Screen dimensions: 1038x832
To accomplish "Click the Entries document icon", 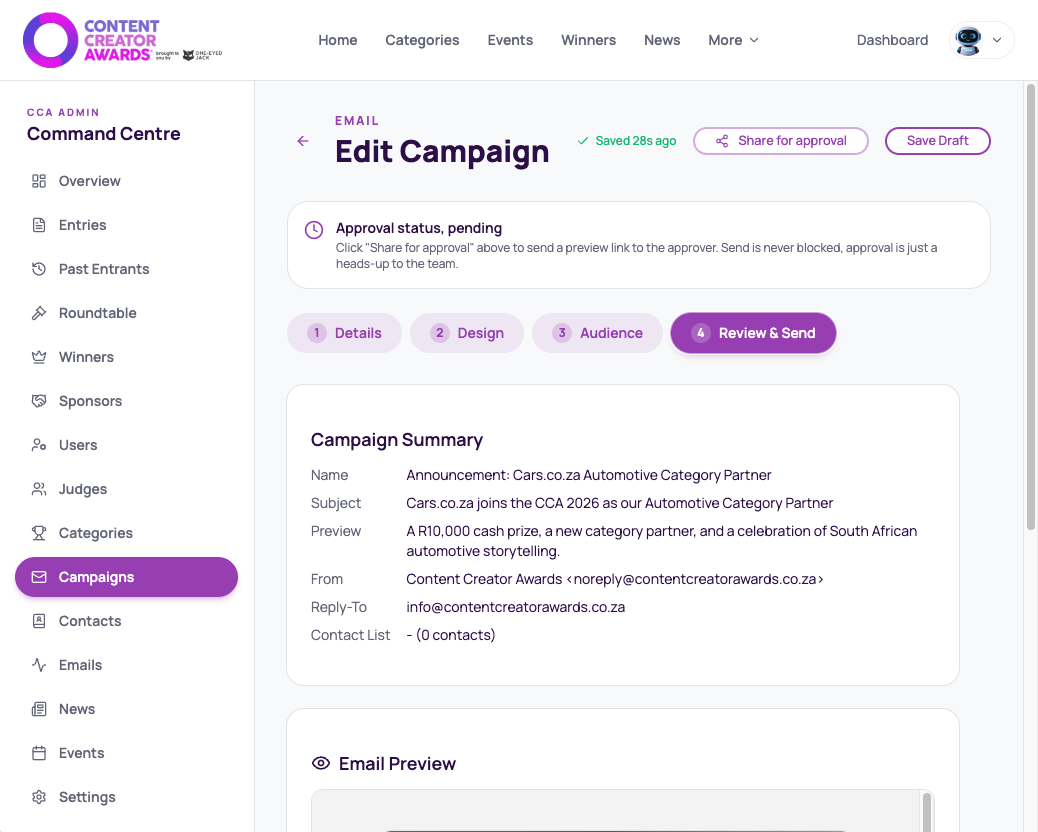I will click(39, 225).
